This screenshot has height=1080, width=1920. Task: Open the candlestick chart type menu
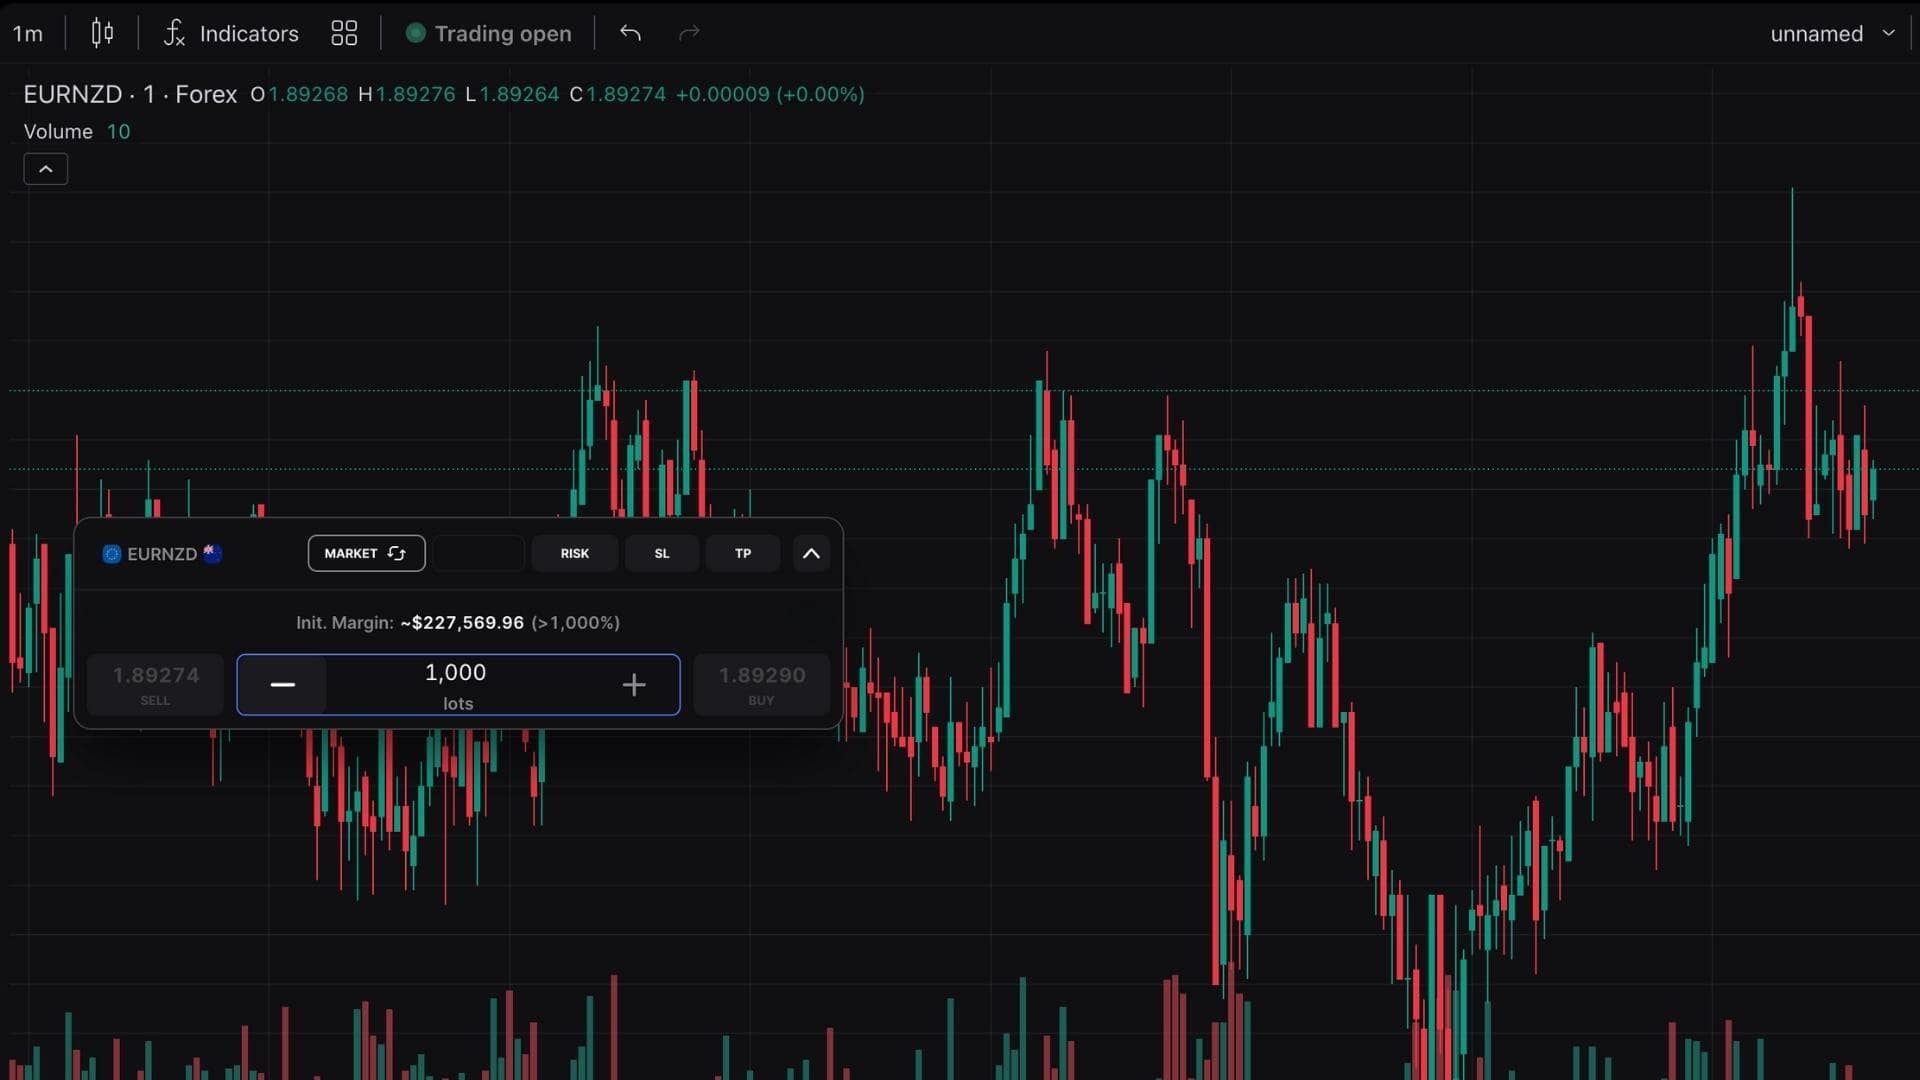[102, 34]
